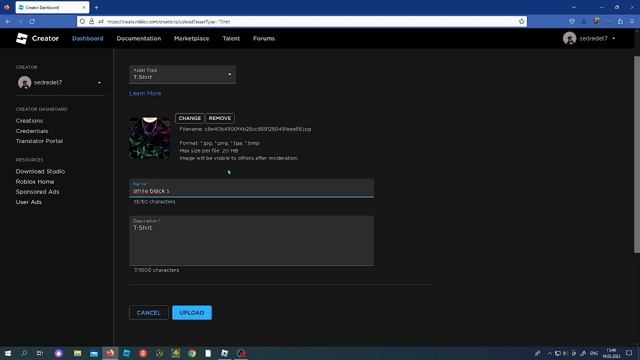
Task: Open Creations in the sidebar
Action: 29,121
